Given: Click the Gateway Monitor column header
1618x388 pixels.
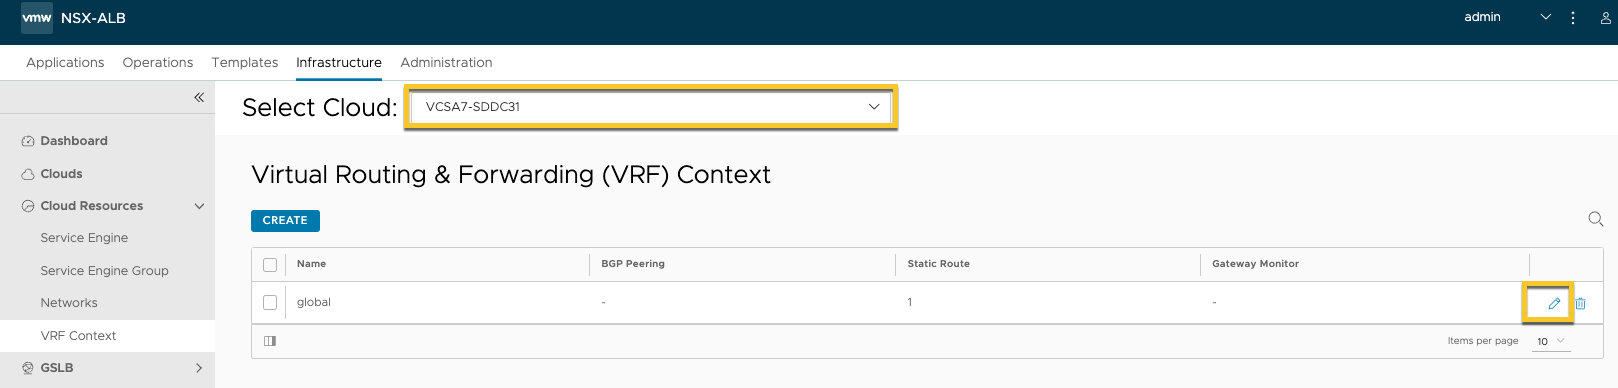Looking at the screenshot, I should 1255,264.
